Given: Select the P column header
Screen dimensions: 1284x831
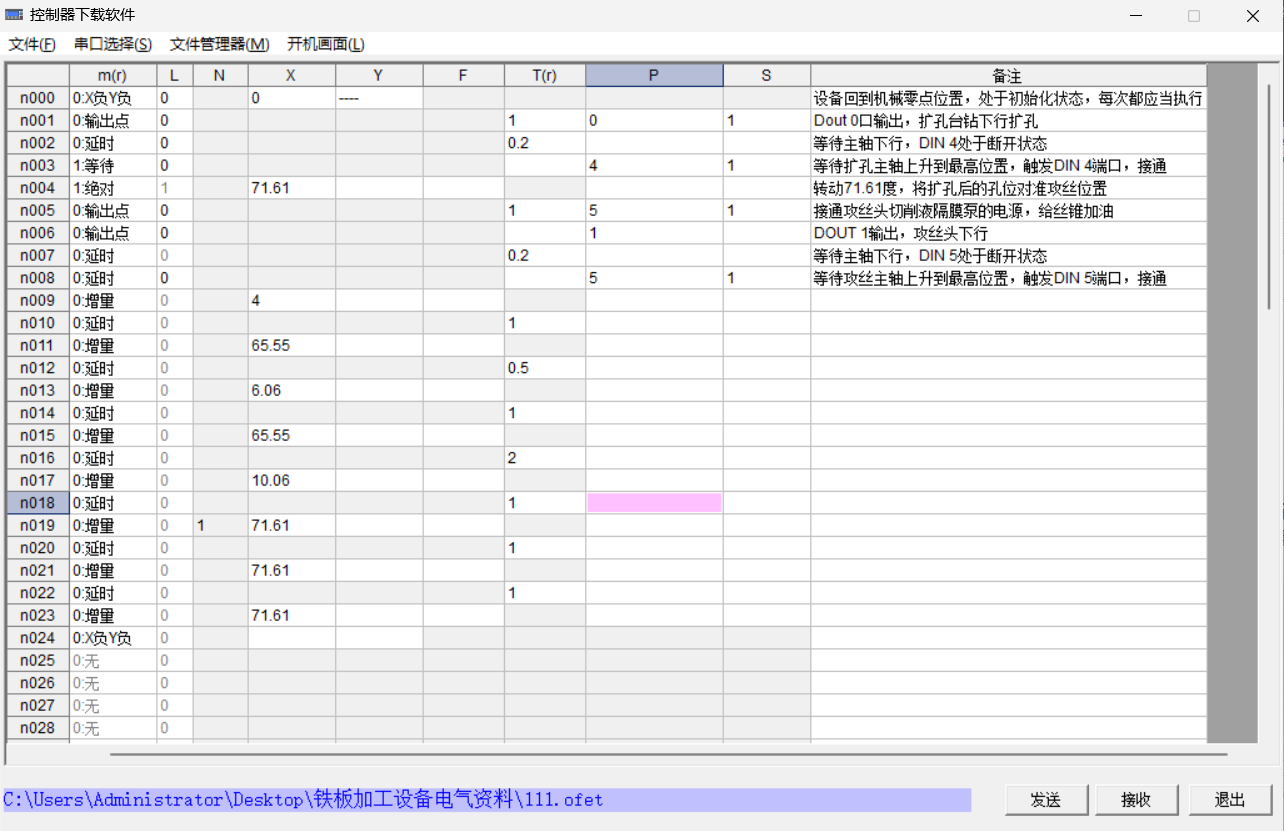Looking at the screenshot, I should (654, 75).
